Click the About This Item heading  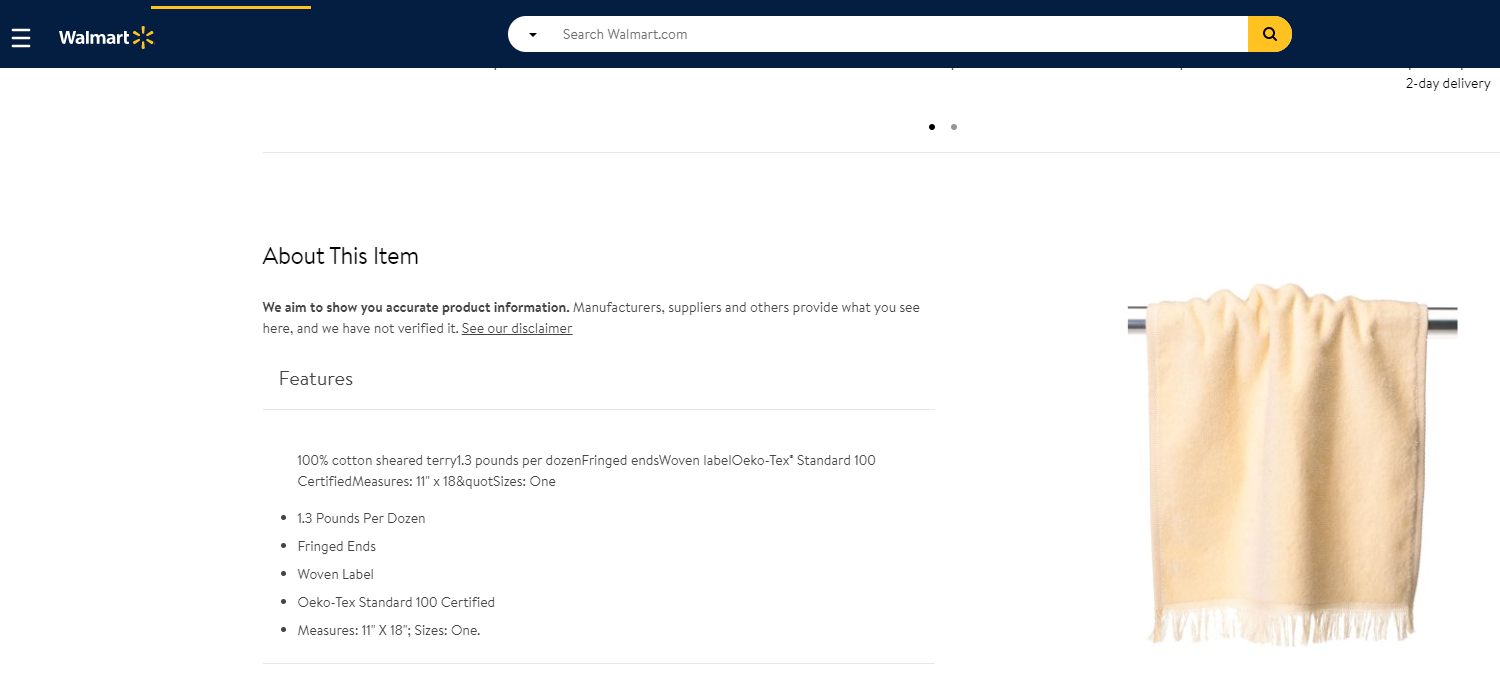tap(340, 256)
